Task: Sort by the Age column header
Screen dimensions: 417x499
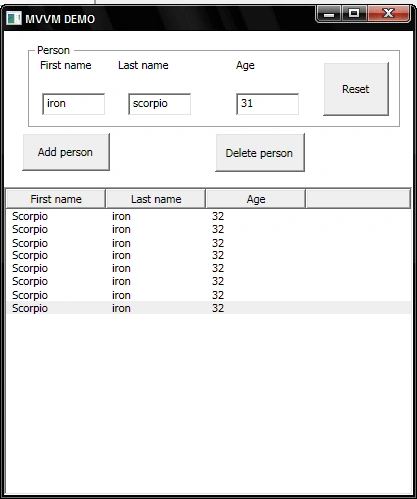Action: [x=256, y=199]
